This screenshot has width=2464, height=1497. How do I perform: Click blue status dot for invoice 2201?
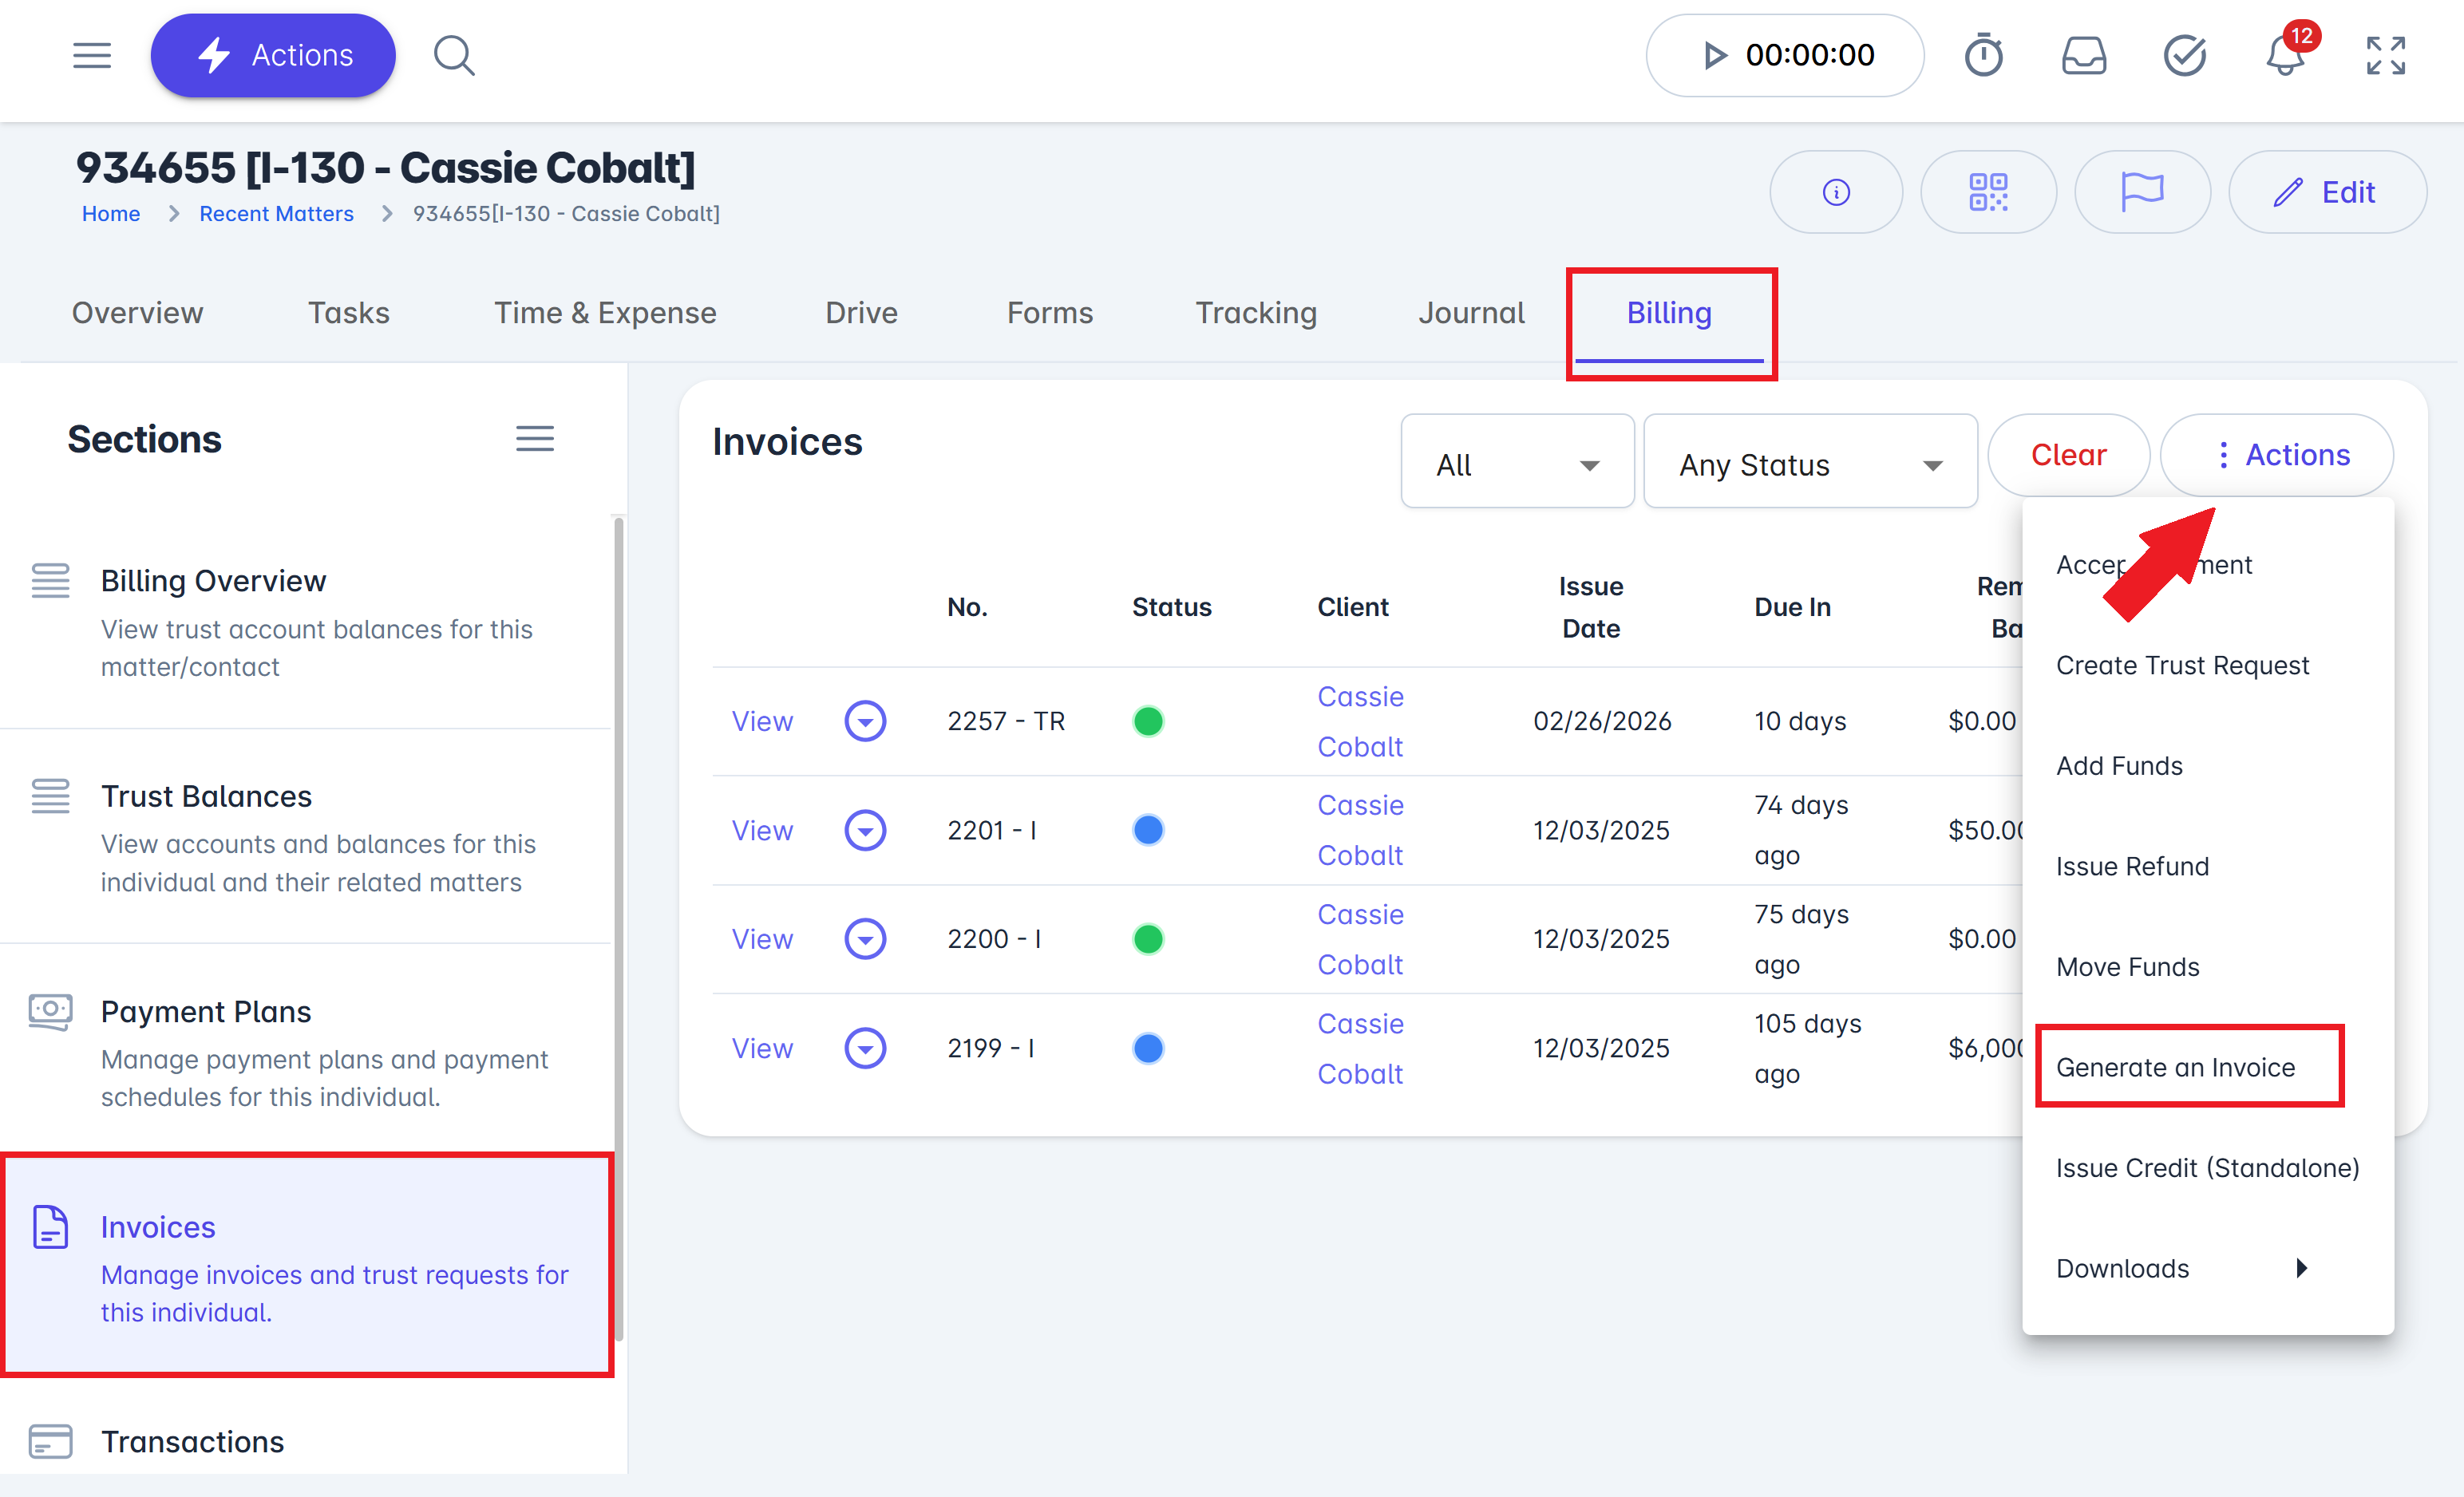(1148, 830)
